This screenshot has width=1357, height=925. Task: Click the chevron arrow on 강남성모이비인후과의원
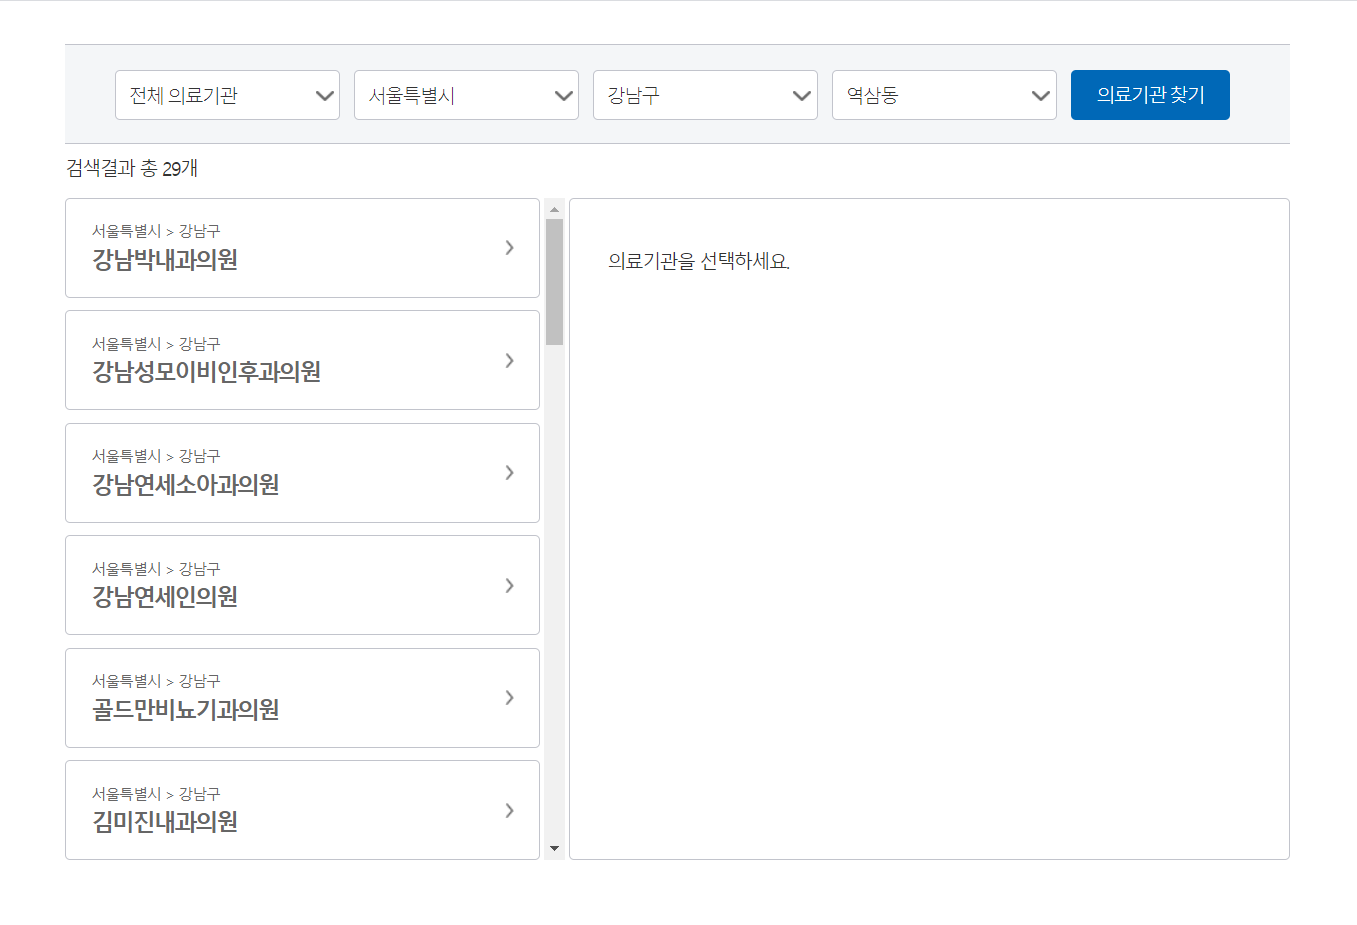click(x=510, y=360)
